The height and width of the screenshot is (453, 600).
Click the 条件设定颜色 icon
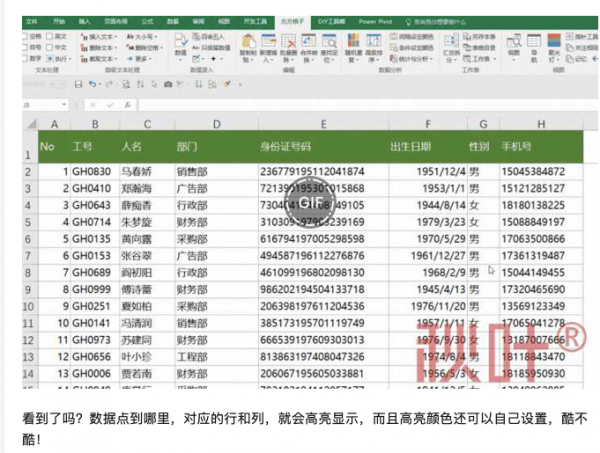point(393,47)
